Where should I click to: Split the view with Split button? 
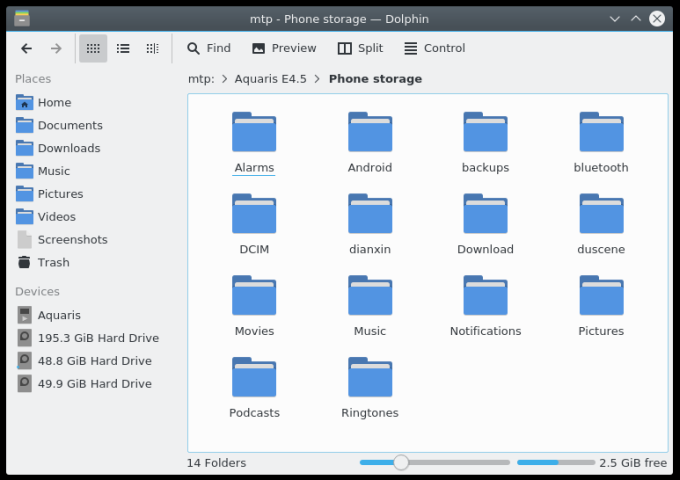pyautogui.click(x=359, y=48)
